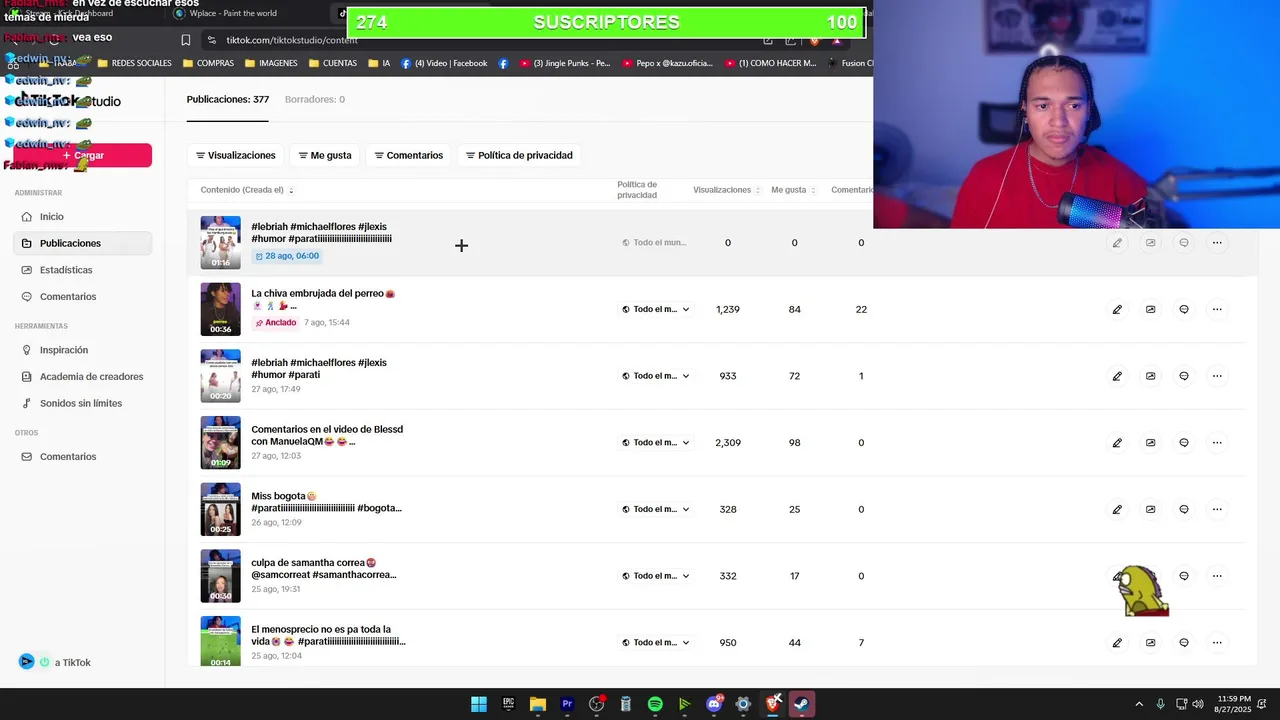The width and height of the screenshot is (1280, 720).
Task: Open more options for 'culpa de samantha correa'
Action: pos(1217,576)
